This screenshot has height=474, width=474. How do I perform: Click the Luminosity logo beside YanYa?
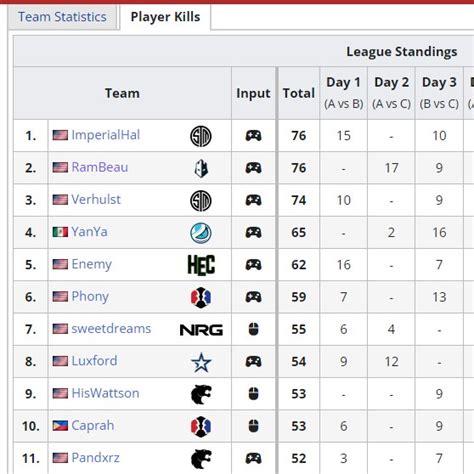(x=201, y=233)
